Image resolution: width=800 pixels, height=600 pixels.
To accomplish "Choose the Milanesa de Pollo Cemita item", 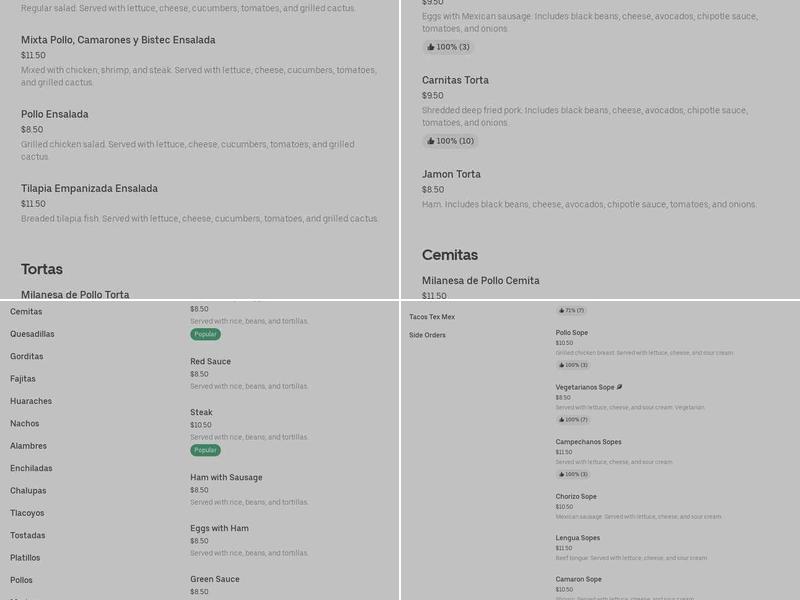I will (480, 281).
